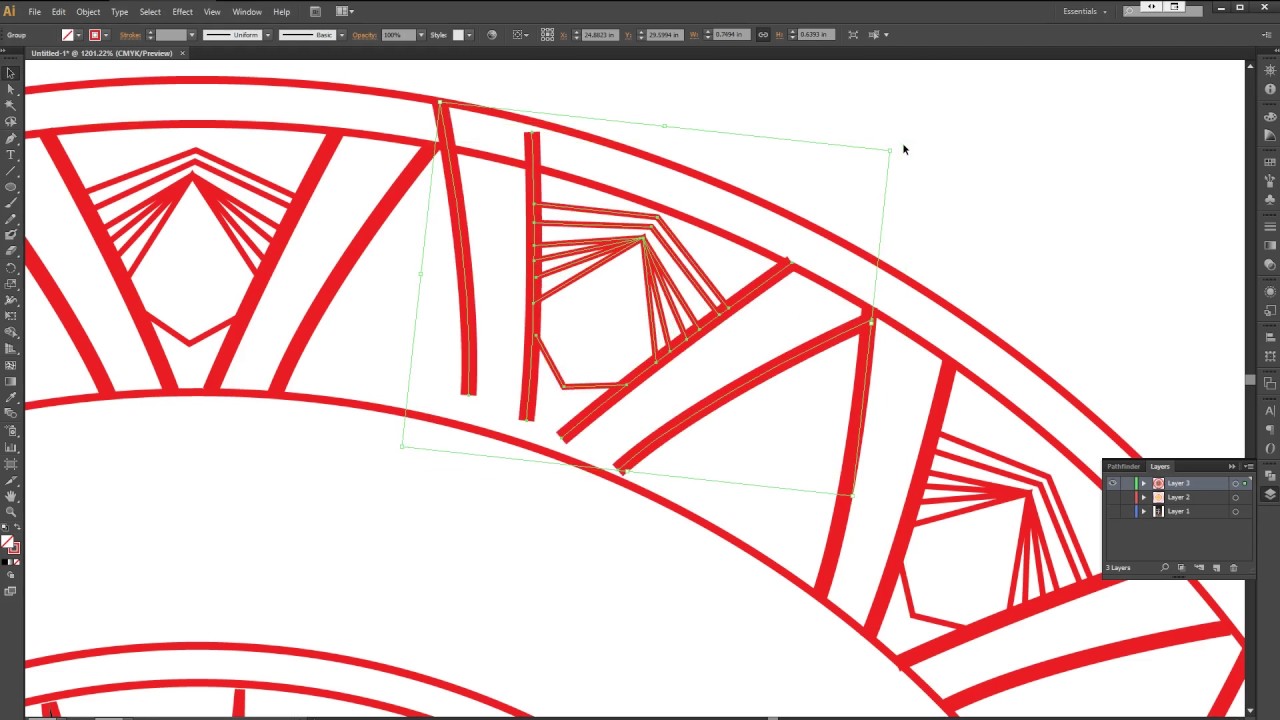
Task: Click the Create New Layer icon
Action: pyautogui.click(x=1216, y=568)
